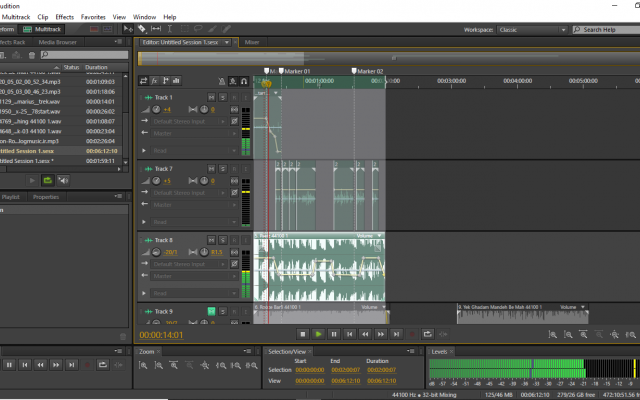
Task: Open Track 1 Read automation mode dropdown
Action: pos(194,151)
